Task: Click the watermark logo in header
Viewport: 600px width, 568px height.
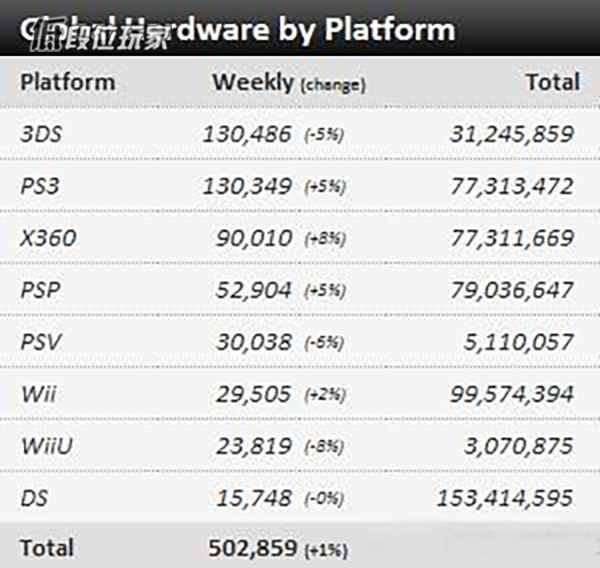Action: coord(97,30)
